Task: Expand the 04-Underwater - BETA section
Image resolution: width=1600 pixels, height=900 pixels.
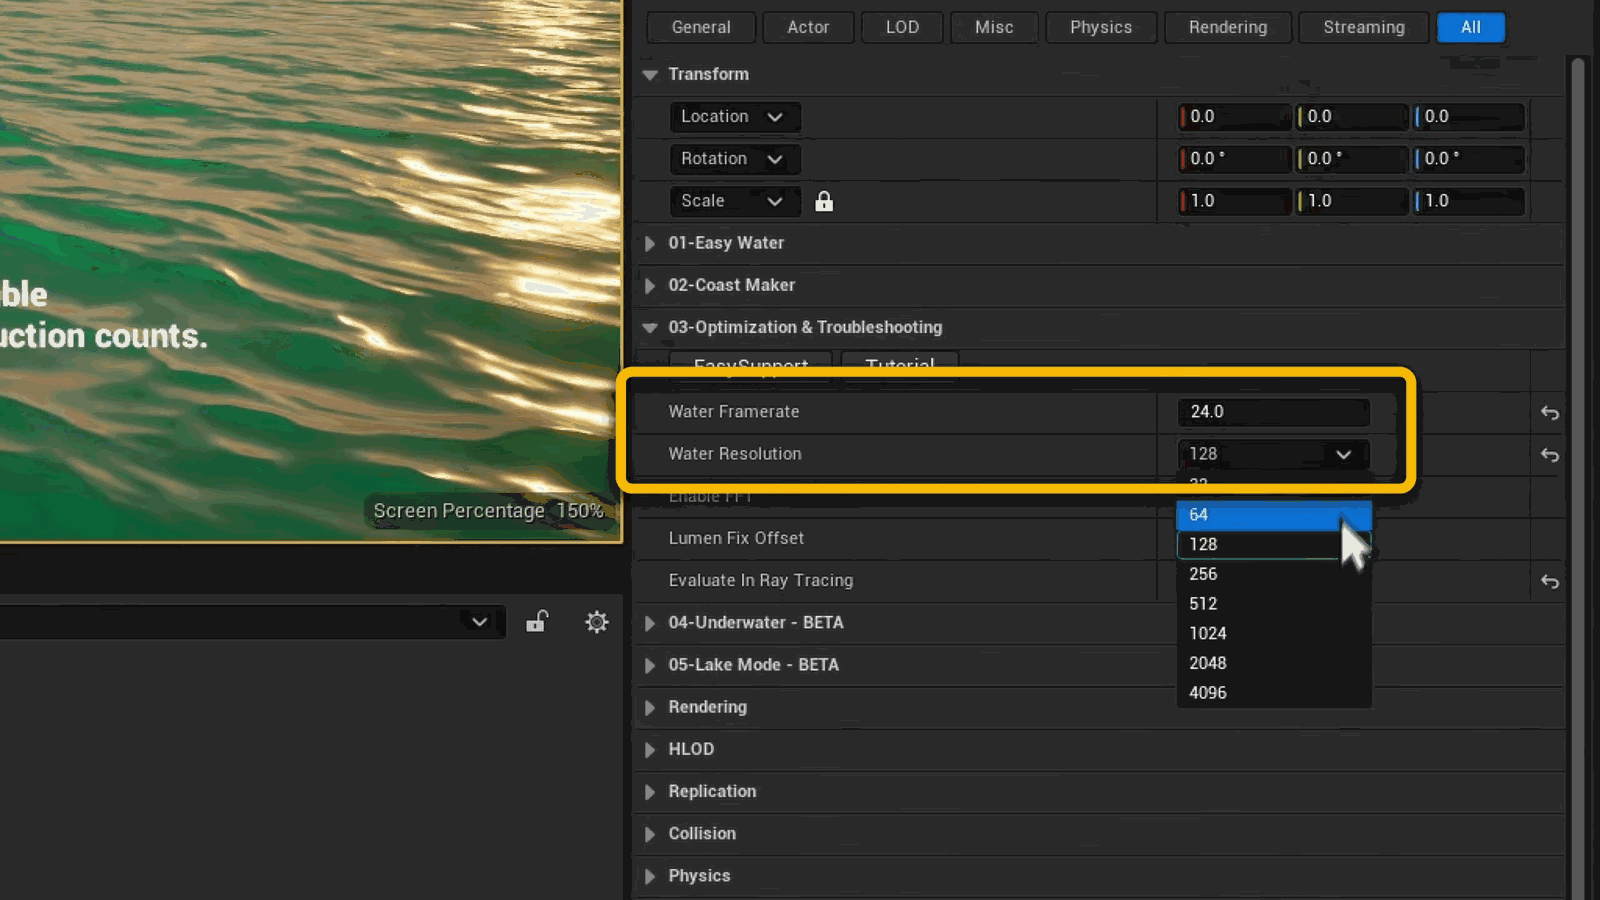Action: (x=650, y=623)
